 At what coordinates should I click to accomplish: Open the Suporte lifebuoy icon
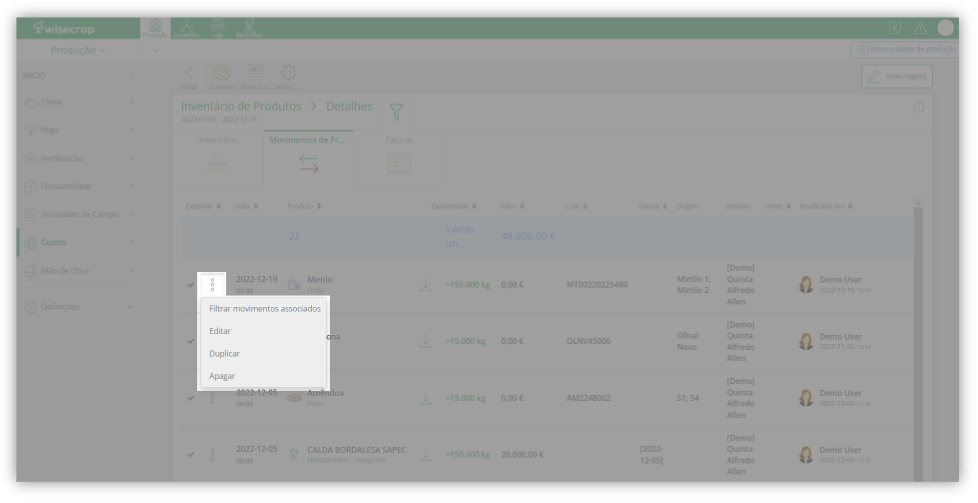tap(222, 77)
